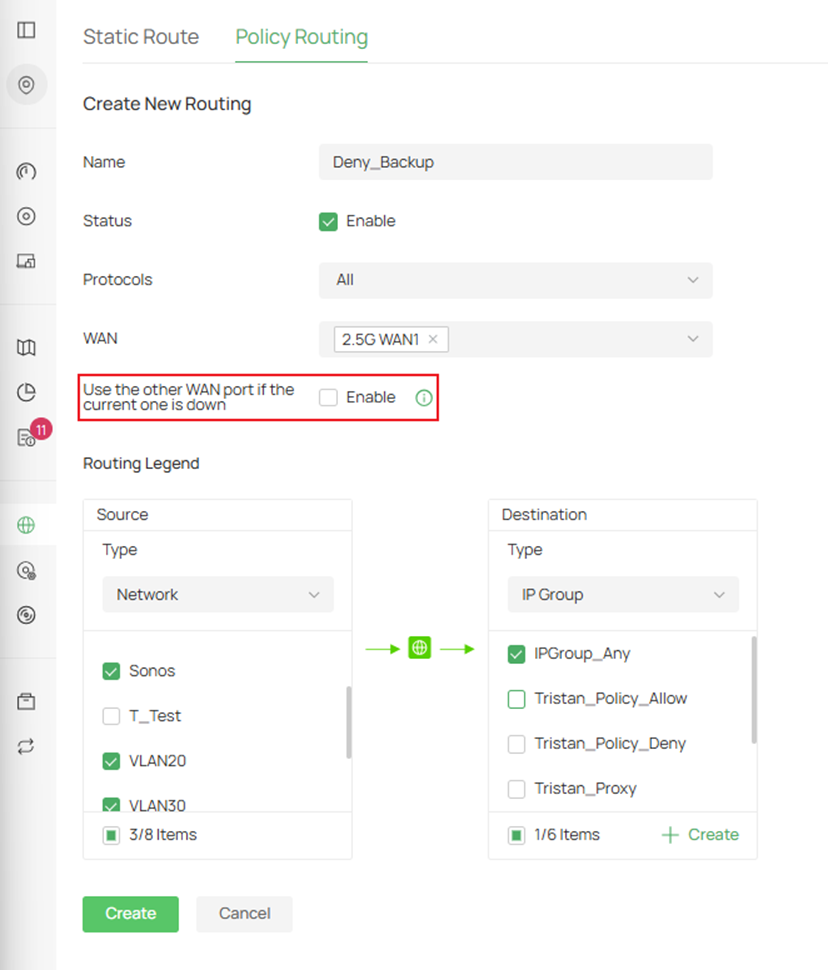This screenshot has height=970, width=828.
Task: Click the Protocols field label
Action: pyautogui.click(x=118, y=280)
